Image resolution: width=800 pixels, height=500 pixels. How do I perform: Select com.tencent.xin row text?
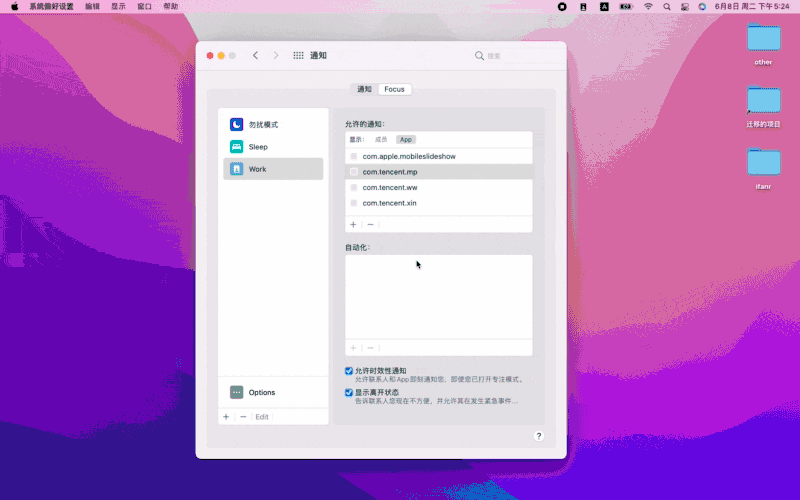[389, 203]
